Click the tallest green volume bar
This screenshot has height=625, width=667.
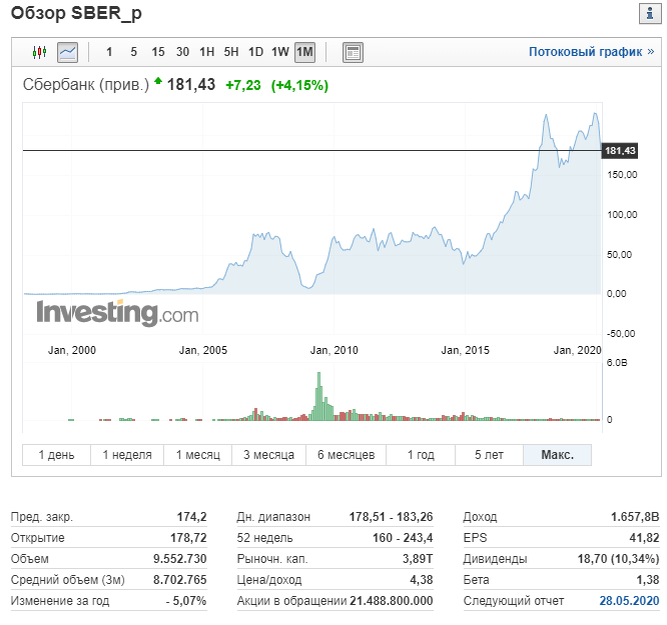tap(319, 396)
